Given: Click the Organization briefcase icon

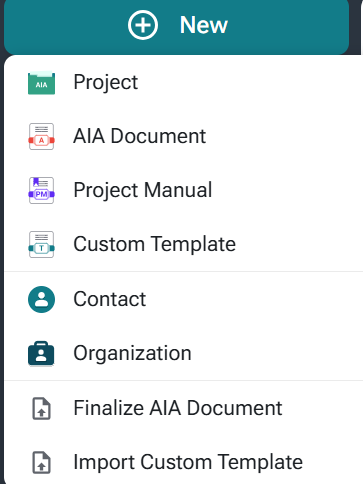Looking at the screenshot, I should point(41,353).
